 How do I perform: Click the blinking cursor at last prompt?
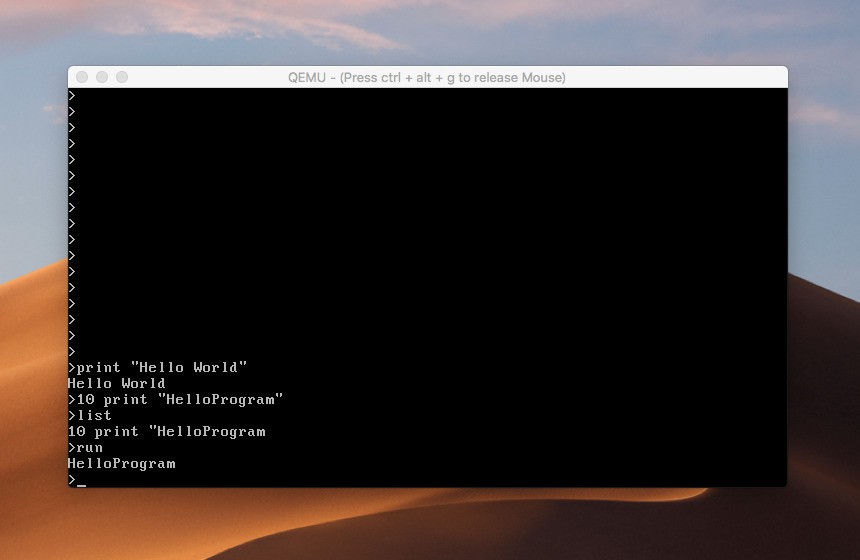coord(81,481)
